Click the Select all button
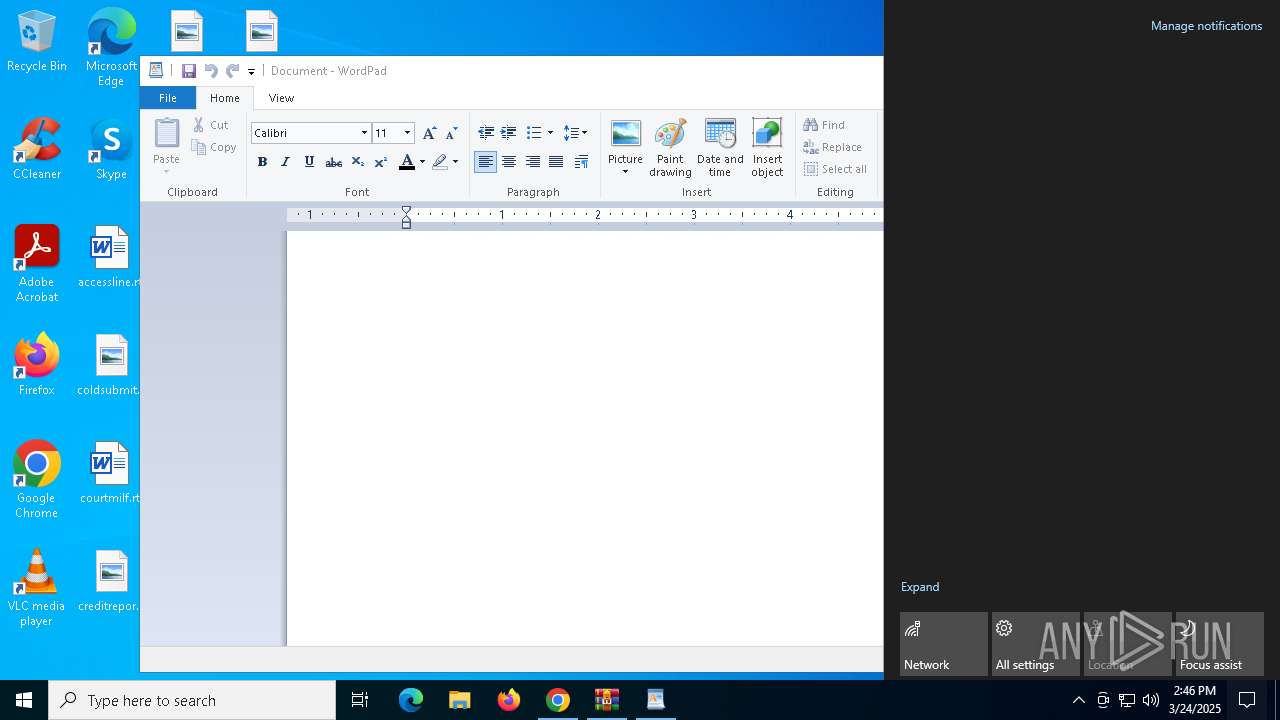Viewport: 1280px width, 720px height. [x=835, y=169]
